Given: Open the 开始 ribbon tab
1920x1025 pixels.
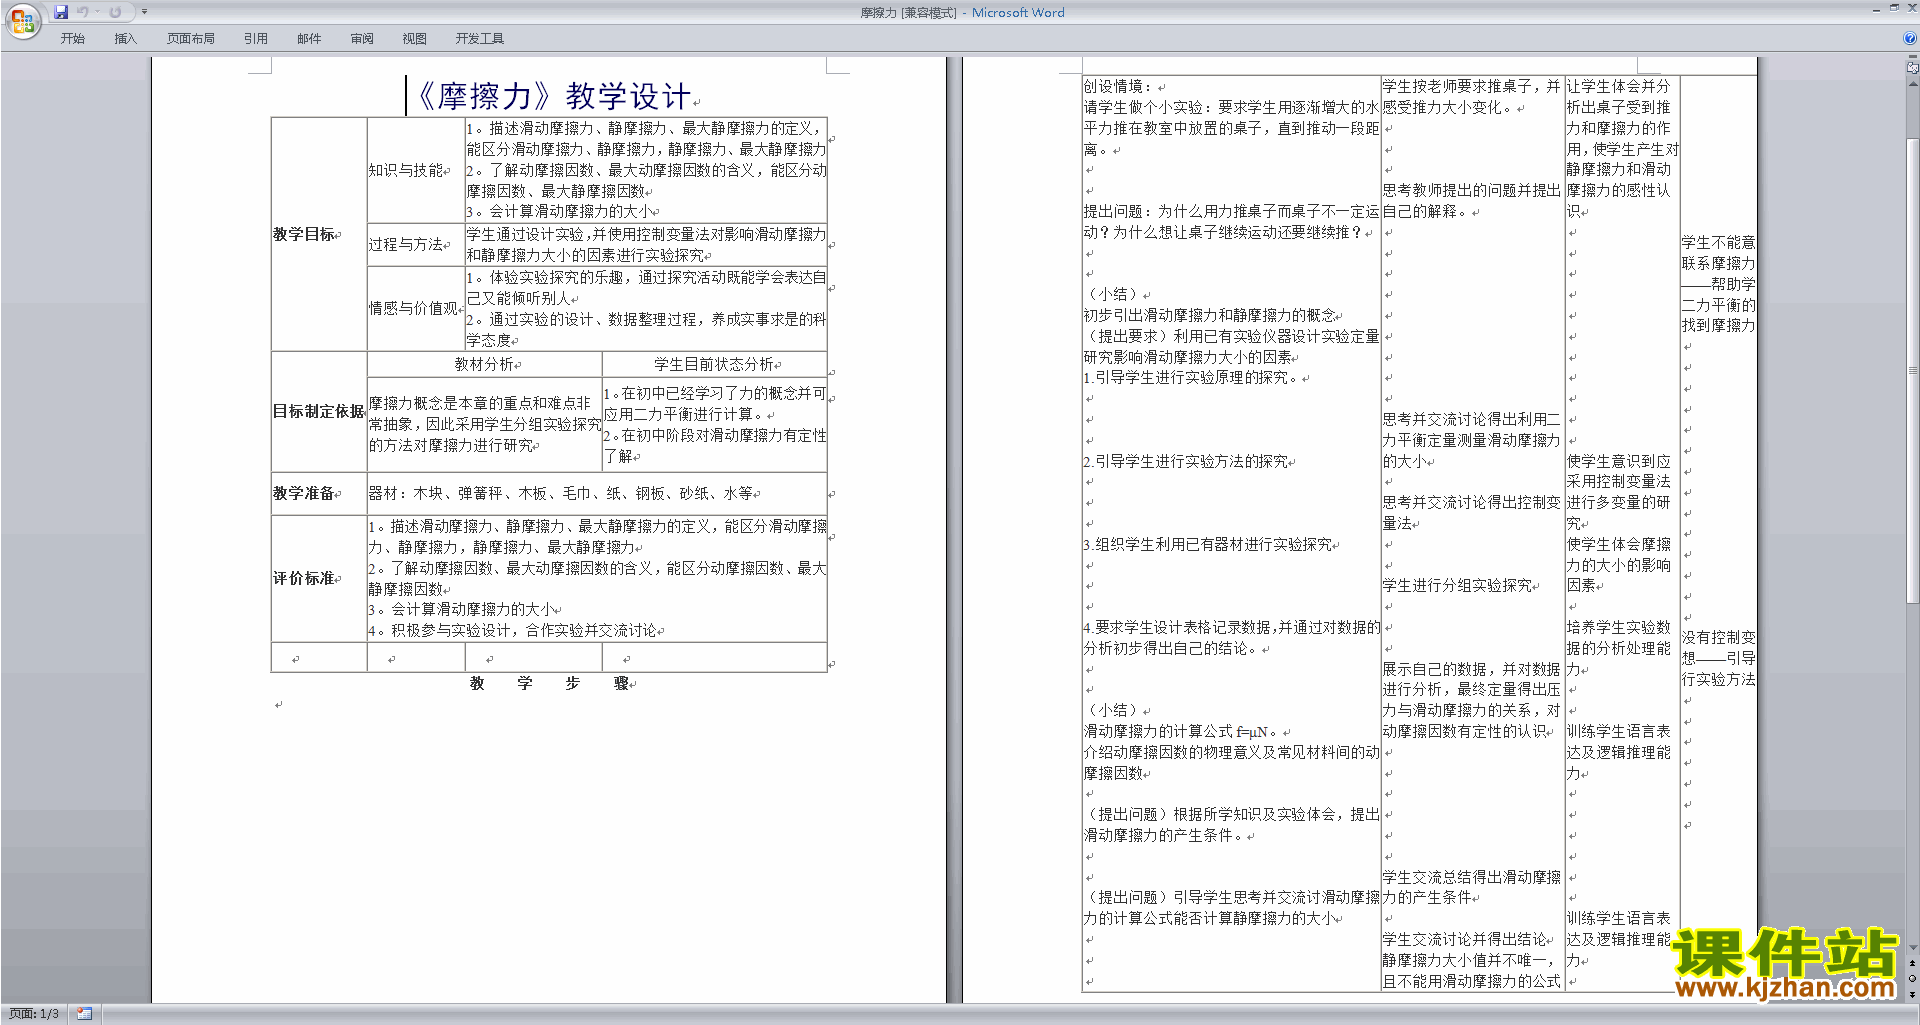Looking at the screenshot, I should pyautogui.click(x=72, y=38).
